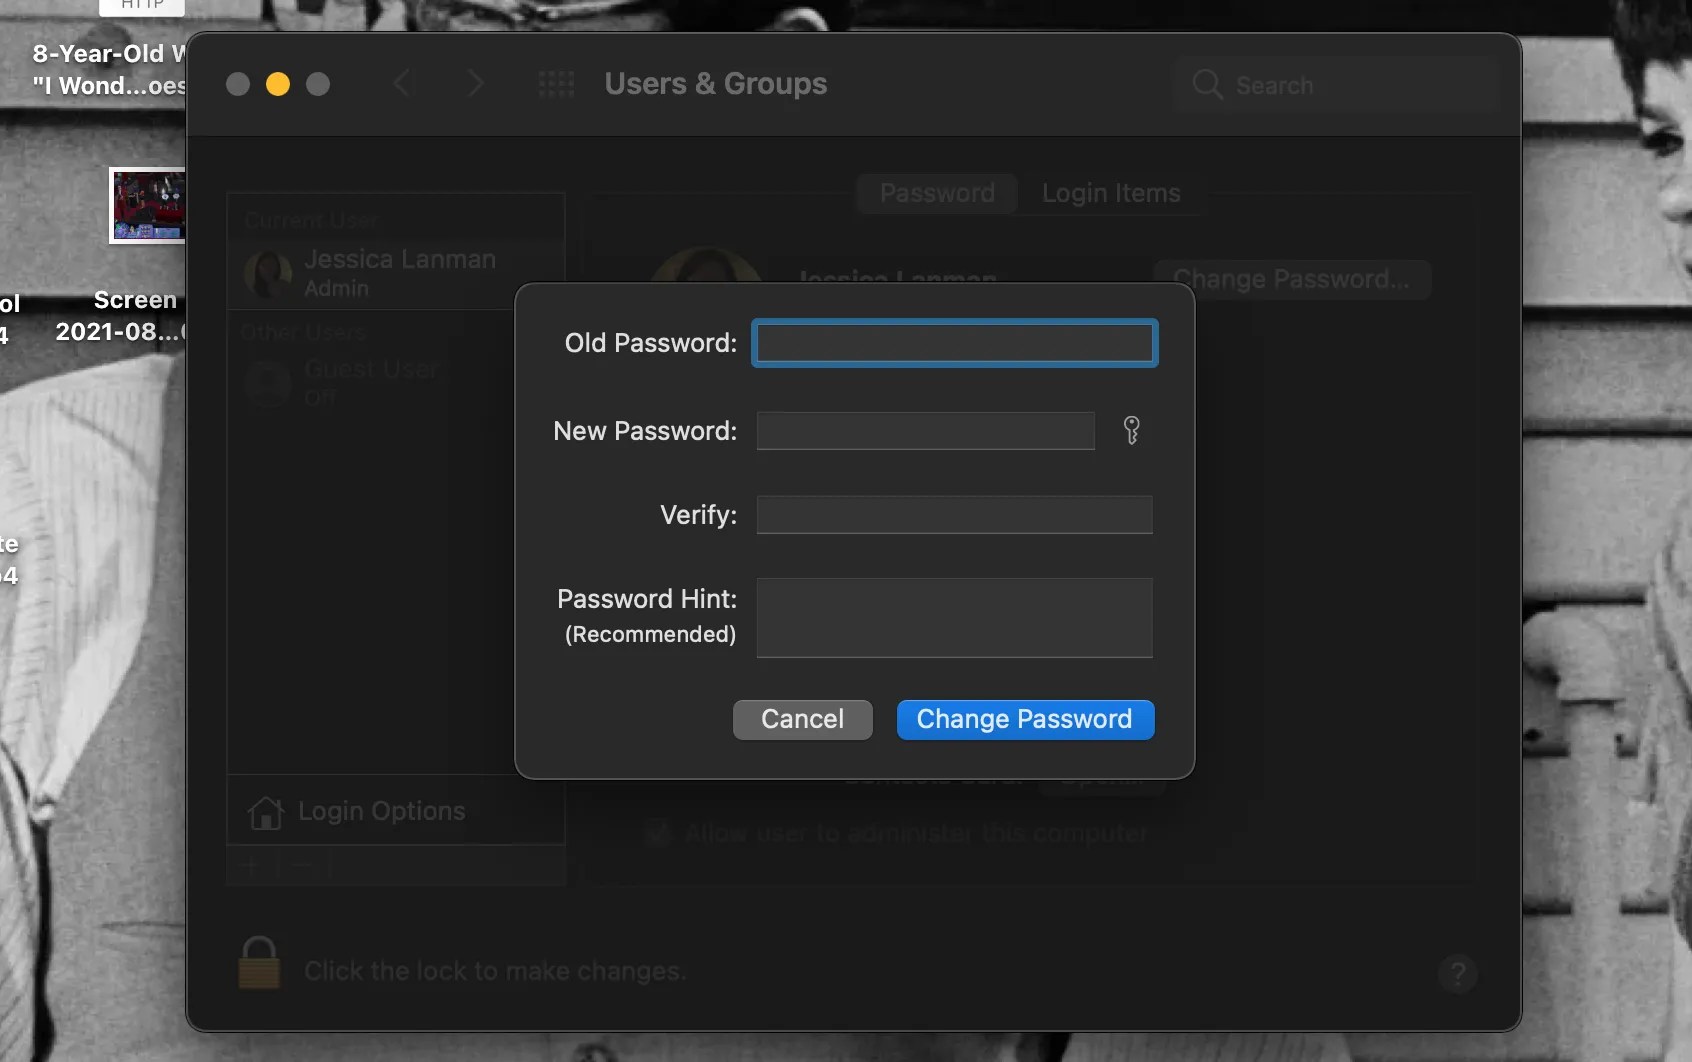
Task: Select the Login Options house icon
Action: (265, 811)
